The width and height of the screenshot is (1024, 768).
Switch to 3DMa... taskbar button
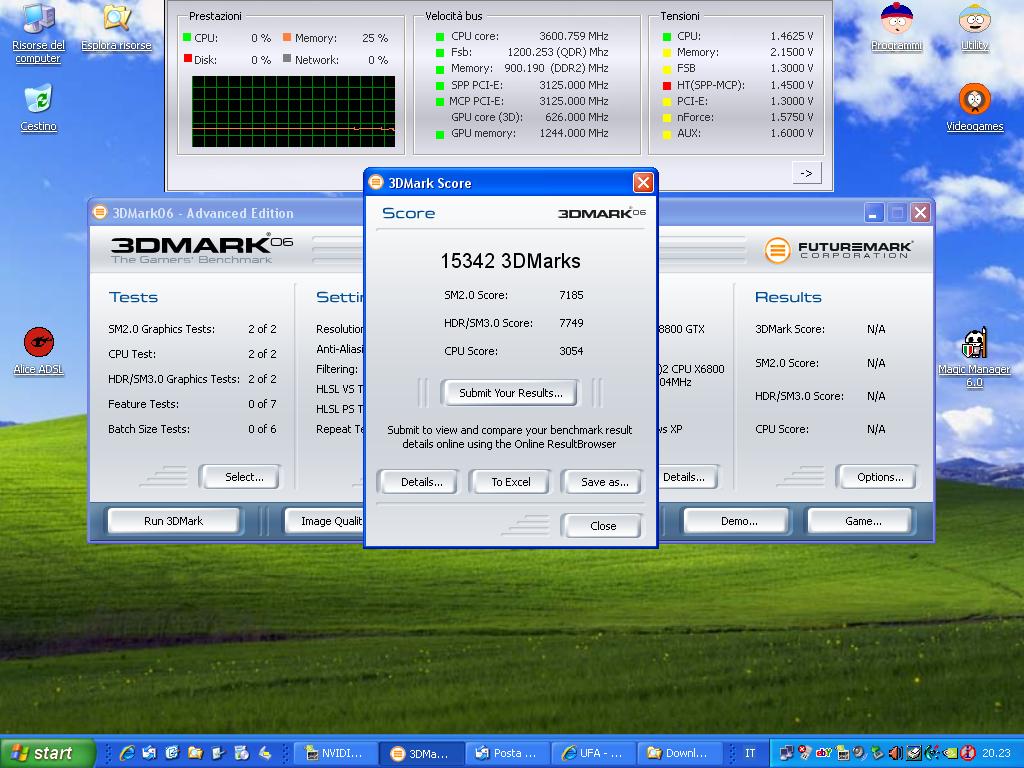(423, 753)
